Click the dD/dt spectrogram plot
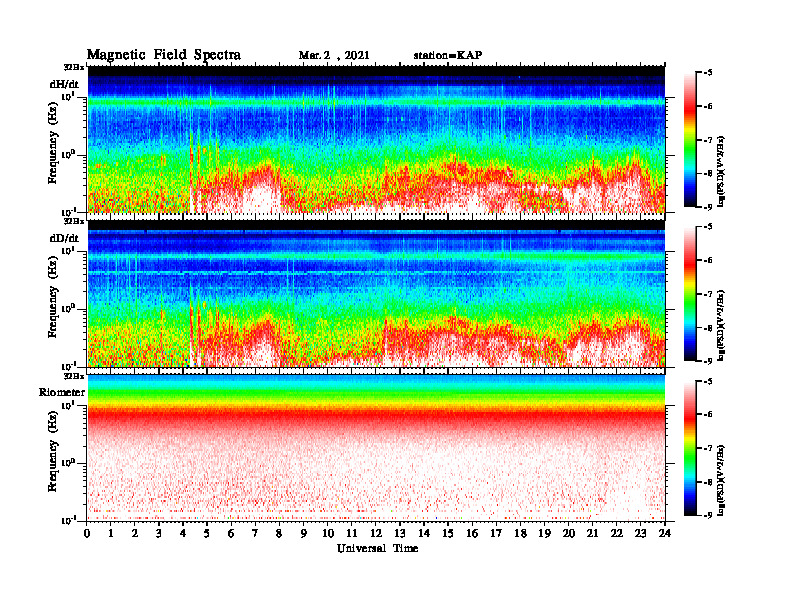Screen dimensions: 792x612 pos(376,293)
